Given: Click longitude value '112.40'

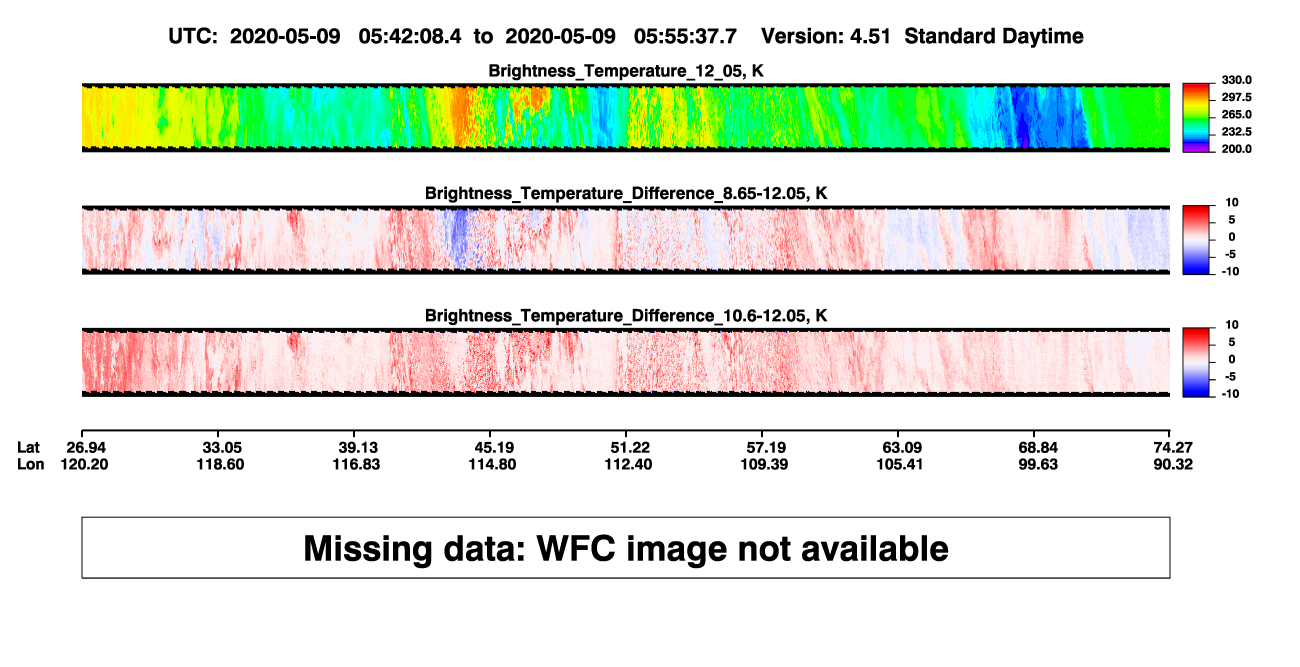Looking at the screenshot, I should point(629,464).
